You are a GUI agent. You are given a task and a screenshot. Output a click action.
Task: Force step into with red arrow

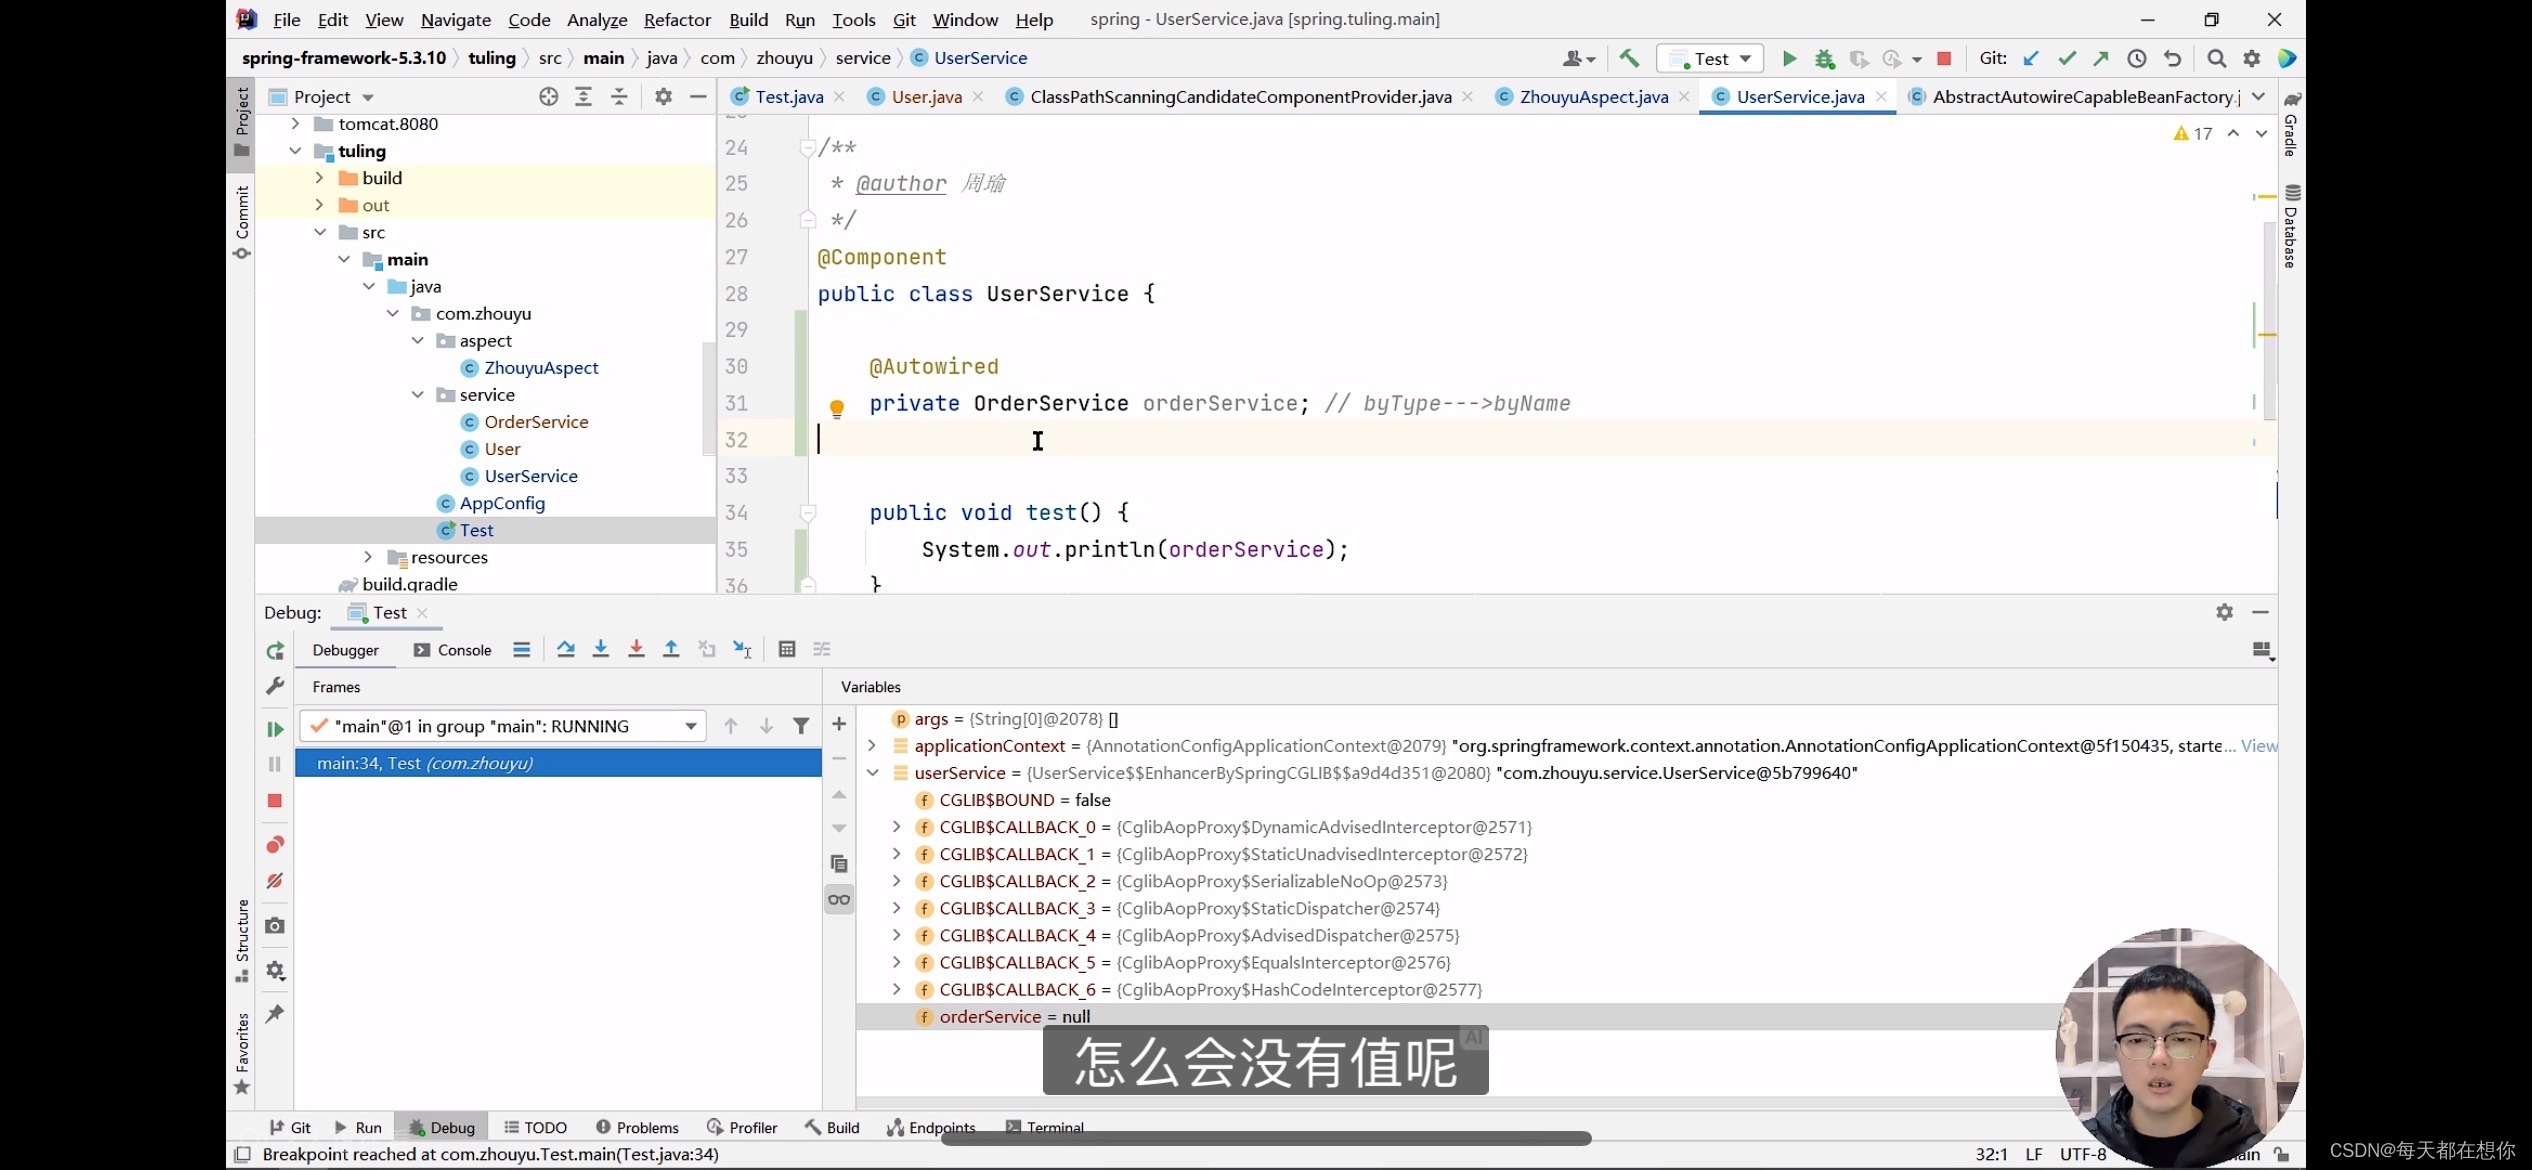[636, 649]
